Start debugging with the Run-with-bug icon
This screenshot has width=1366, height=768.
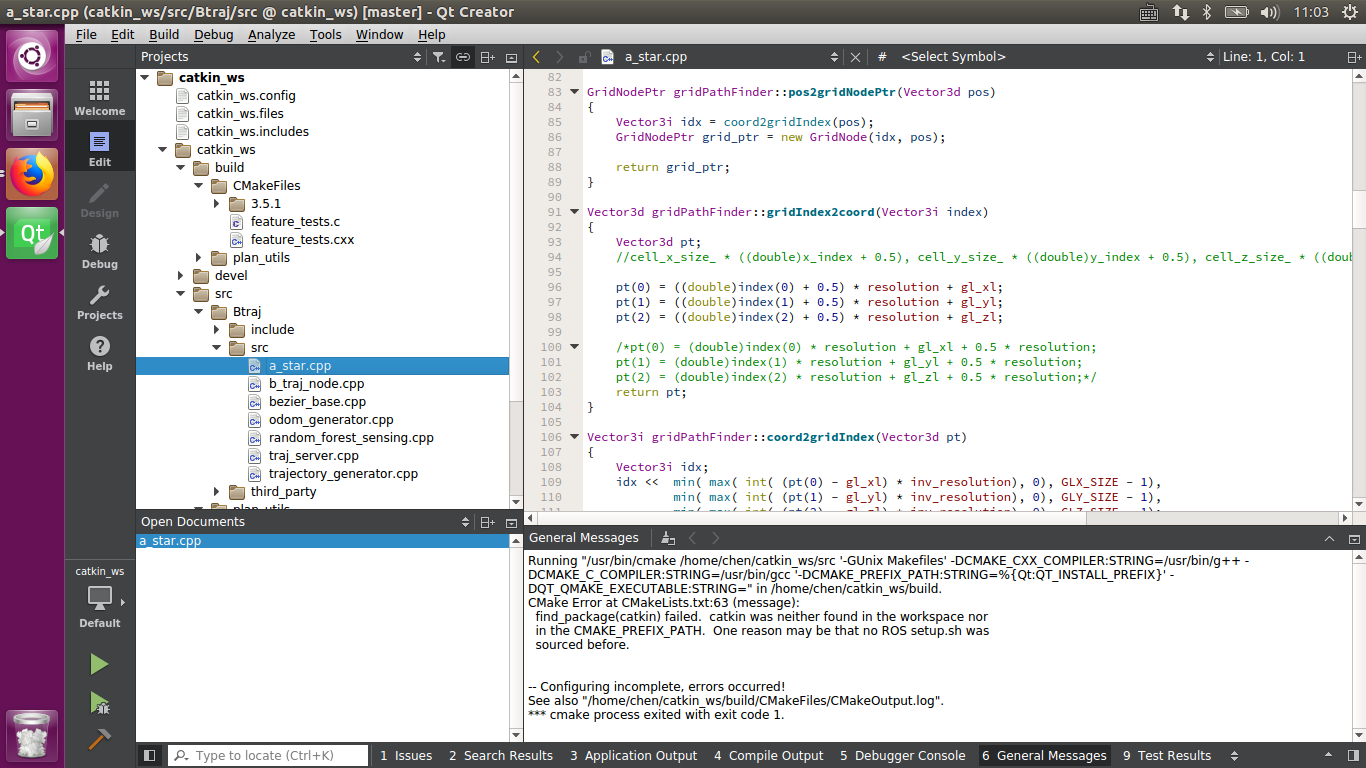pos(99,704)
